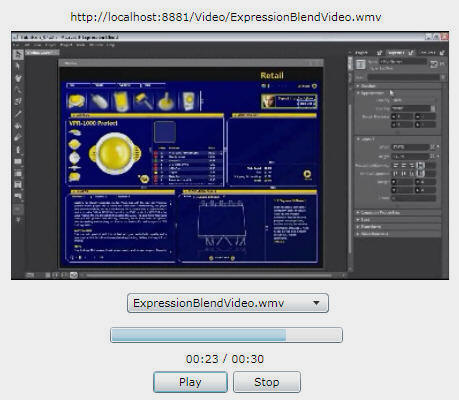Close the Blend window with red X
The width and height of the screenshot is (459, 400).
click(444, 37)
